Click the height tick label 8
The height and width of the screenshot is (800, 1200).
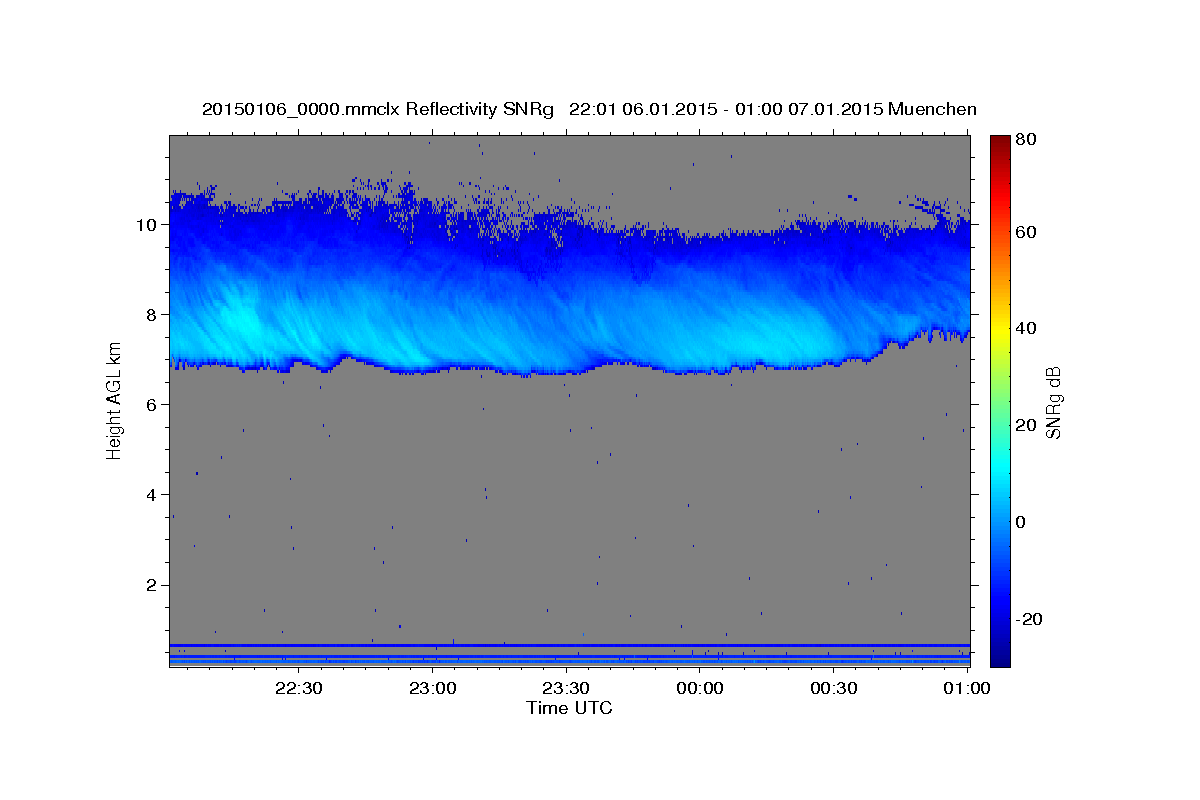pos(154,315)
